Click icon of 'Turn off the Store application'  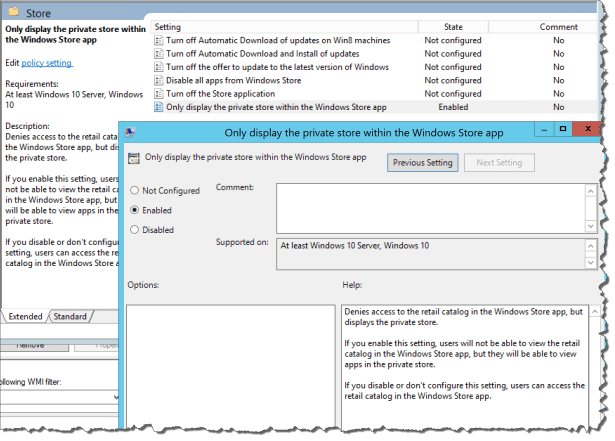click(x=160, y=93)
